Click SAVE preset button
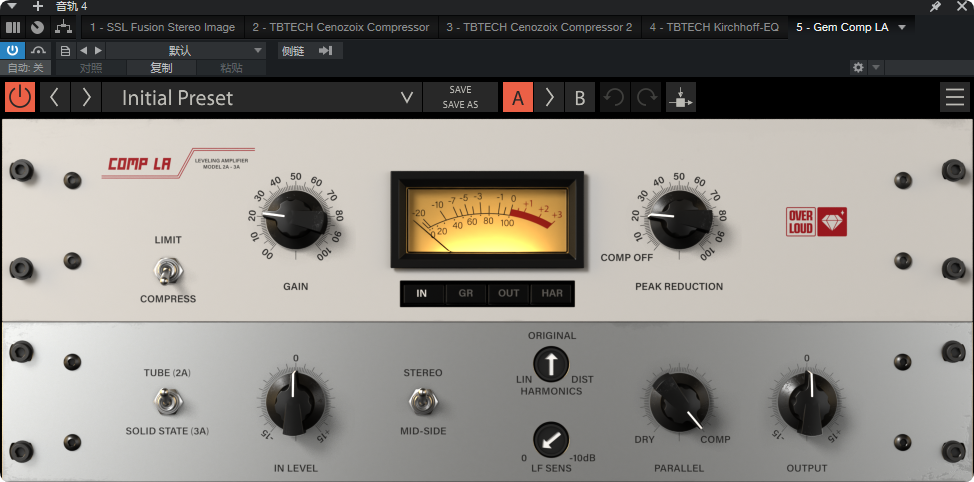The image size is (974, 482). click(460, 89)
